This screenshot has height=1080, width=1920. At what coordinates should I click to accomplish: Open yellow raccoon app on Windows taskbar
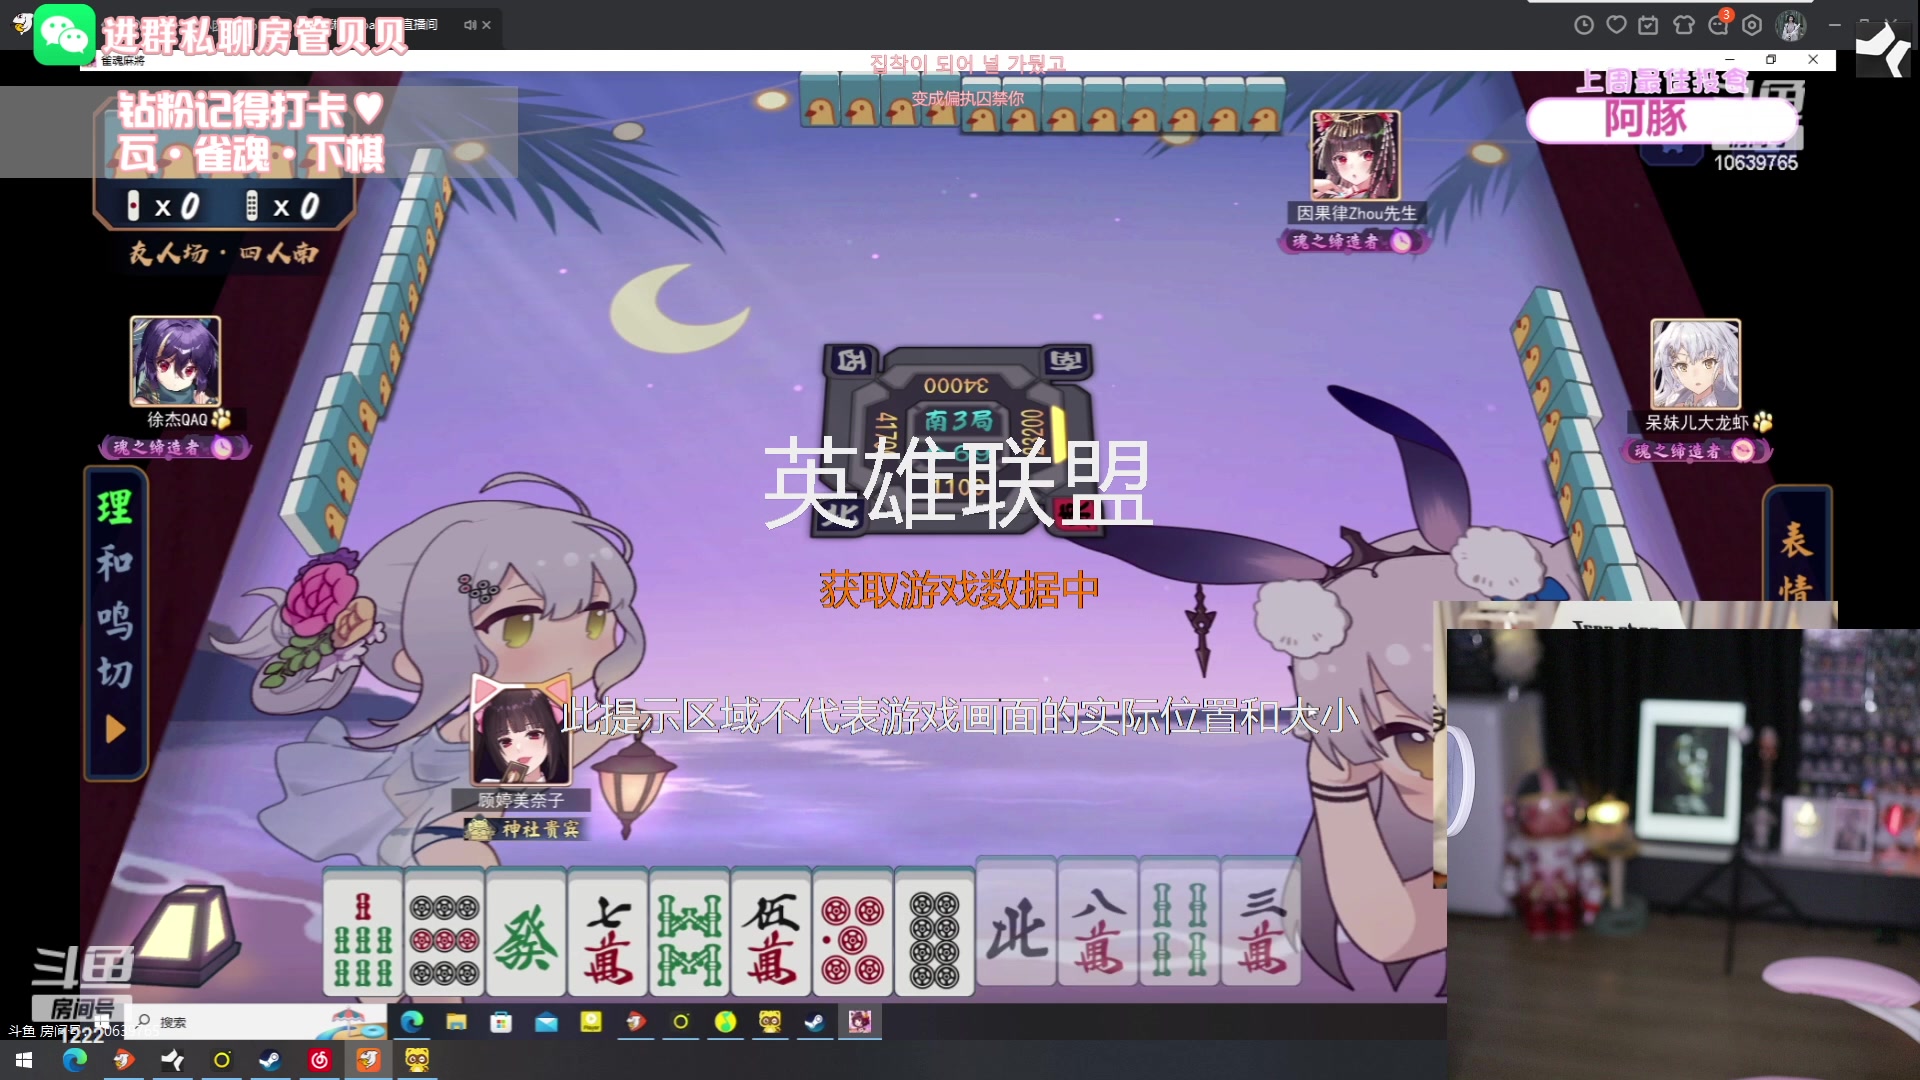(x=417, y=1060)
